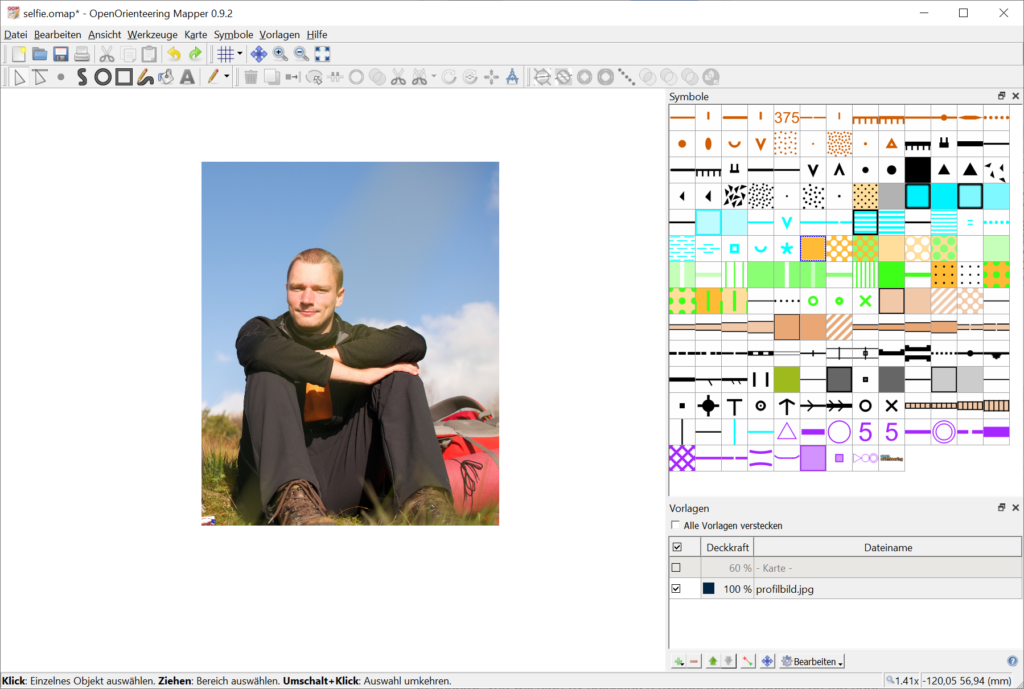Activate the write text tool
The image size is (1024, 689).
pyautogui.click(x=186, y=77)
